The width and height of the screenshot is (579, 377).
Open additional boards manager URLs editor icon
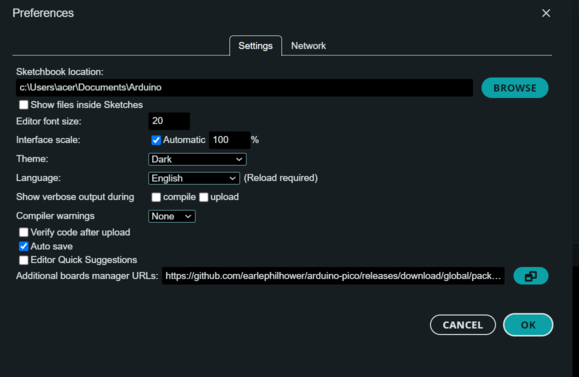[x=531, y=276]
